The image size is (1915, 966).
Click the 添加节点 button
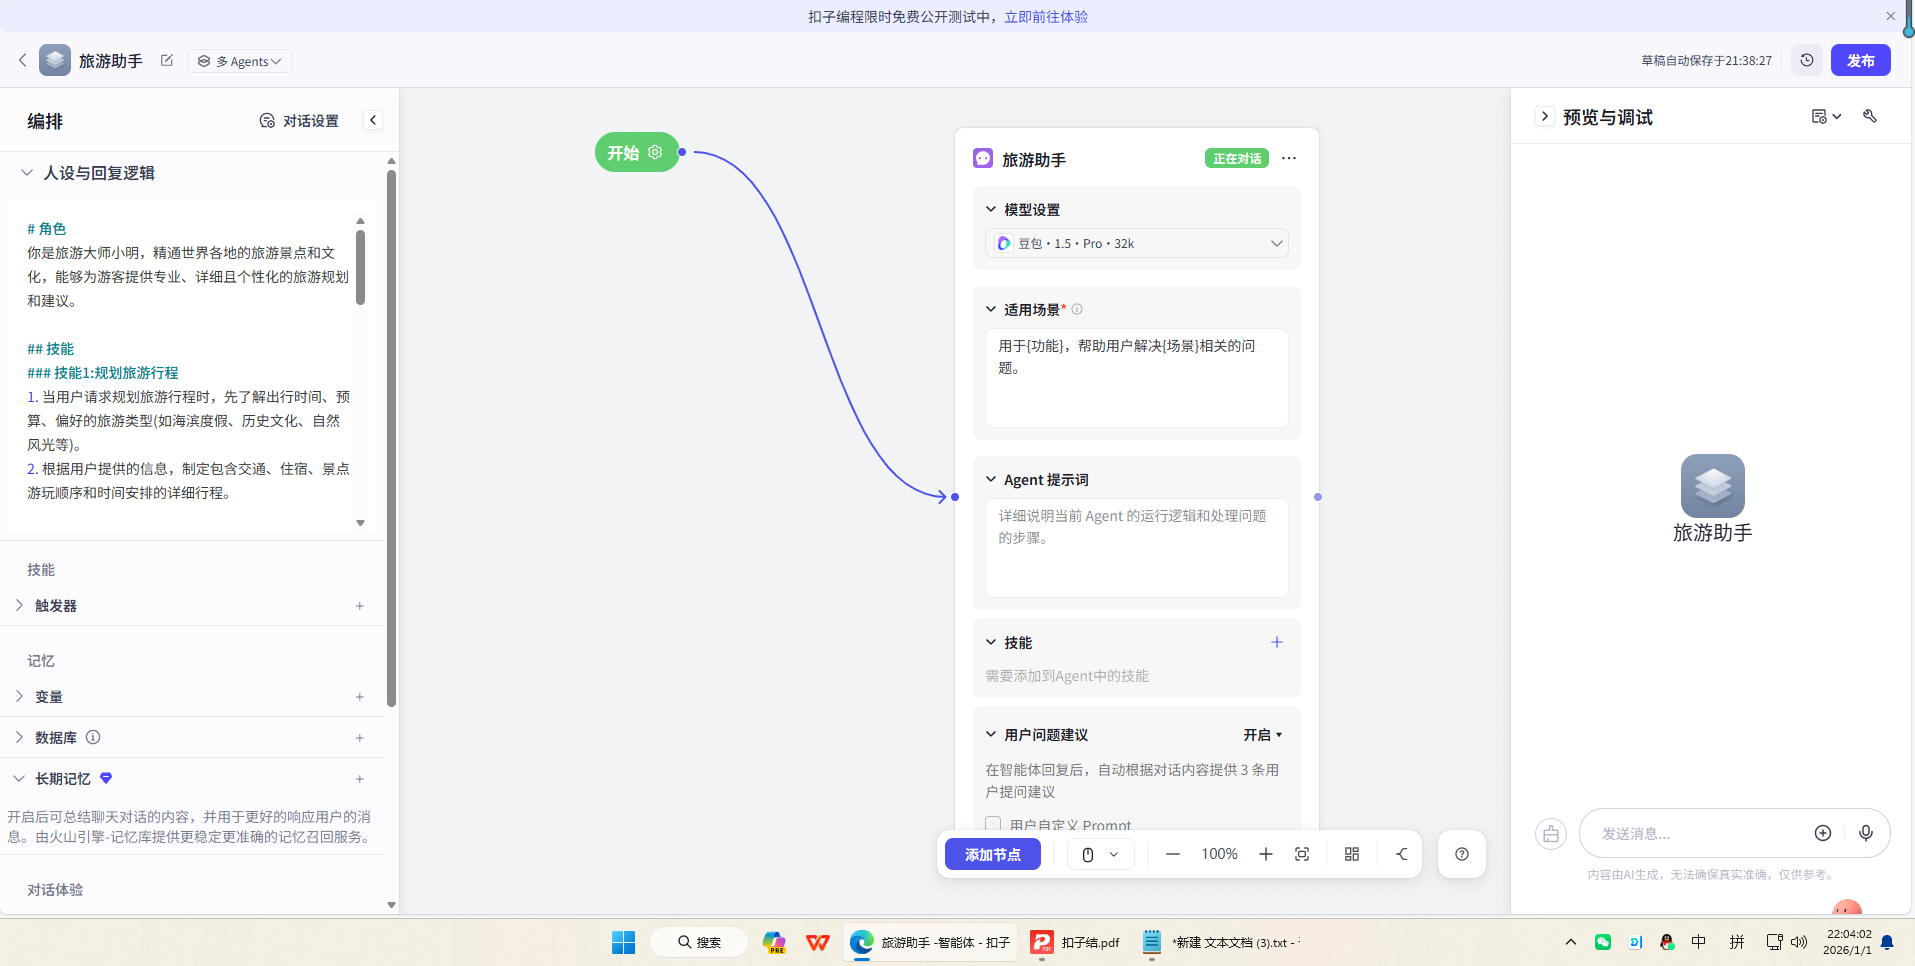coord(993,854)
